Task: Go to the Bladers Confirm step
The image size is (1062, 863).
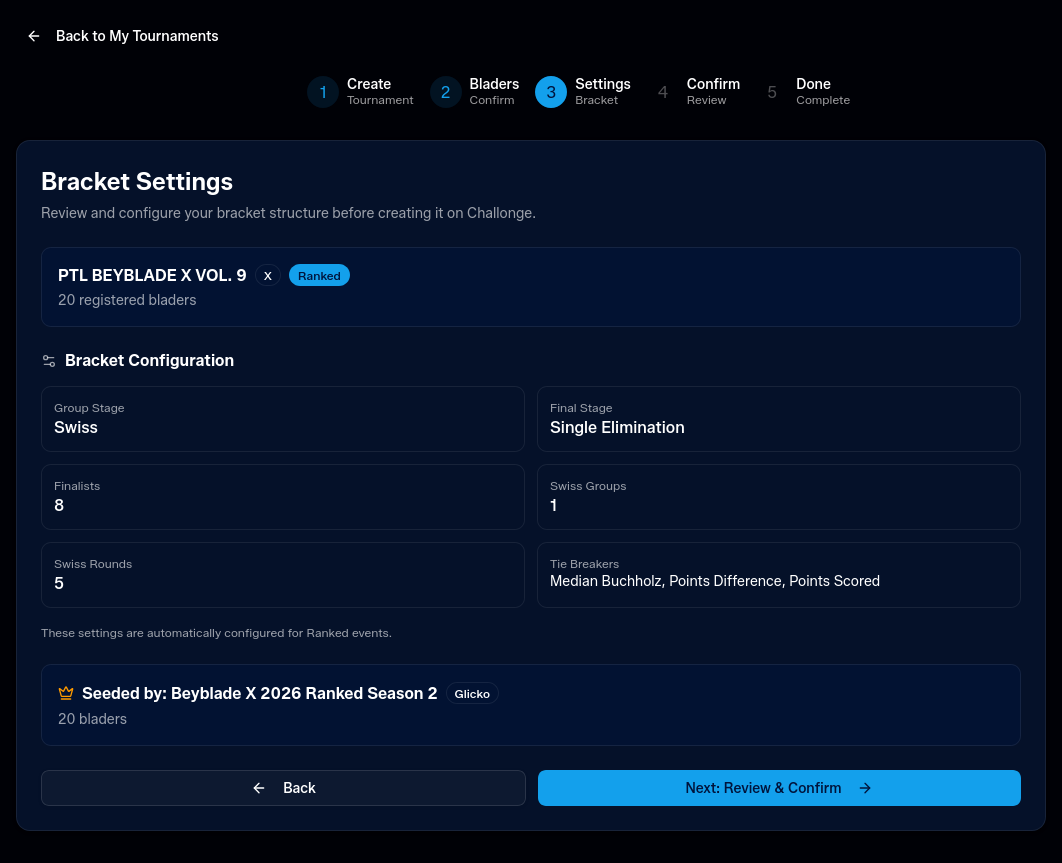Action: click(475, 92)
